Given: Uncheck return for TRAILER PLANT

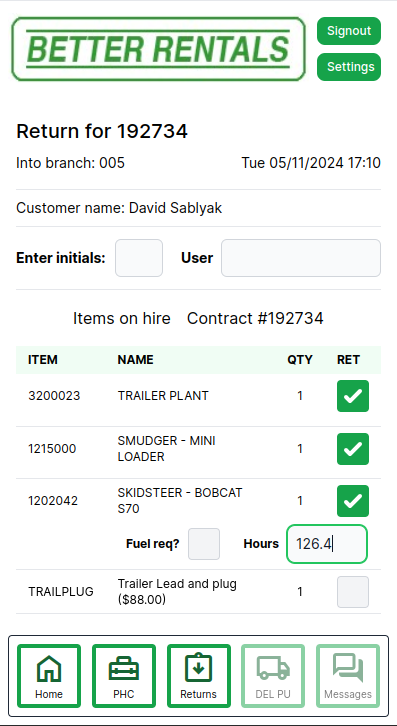Looking at the screenshot, I should pyautogui.click(x=353, y=396).
